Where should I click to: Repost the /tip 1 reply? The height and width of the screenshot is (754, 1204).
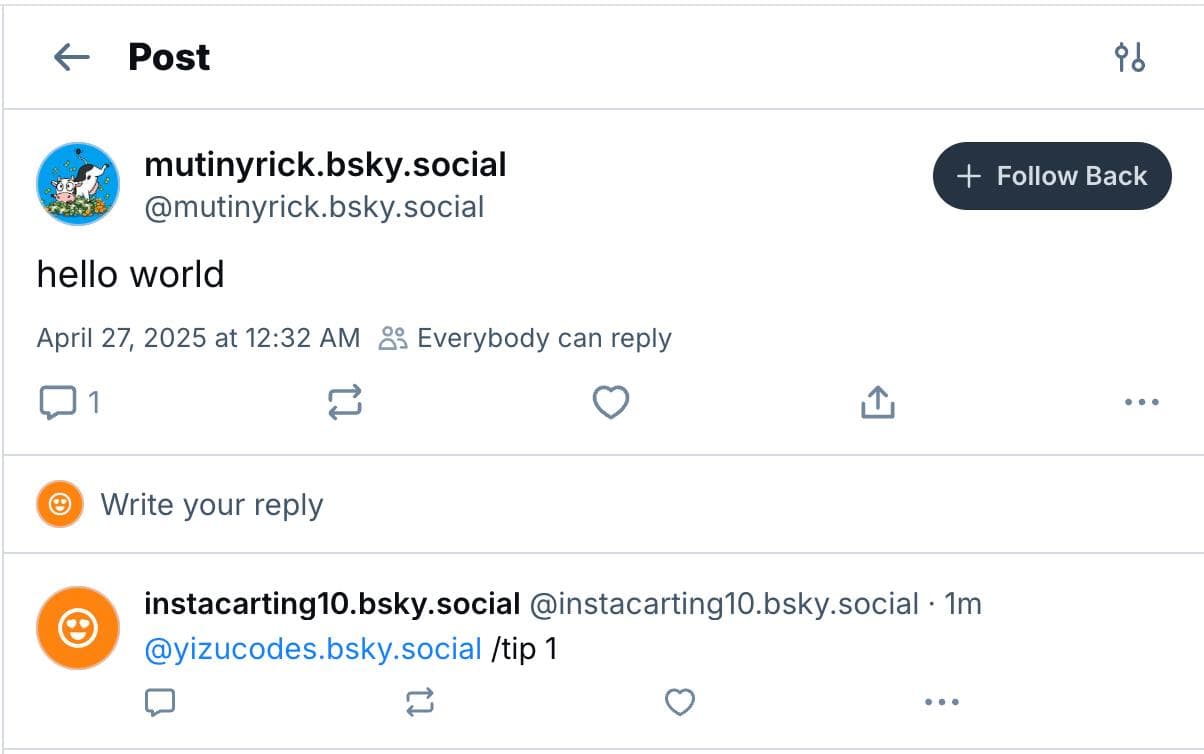(x=421, y=702)
